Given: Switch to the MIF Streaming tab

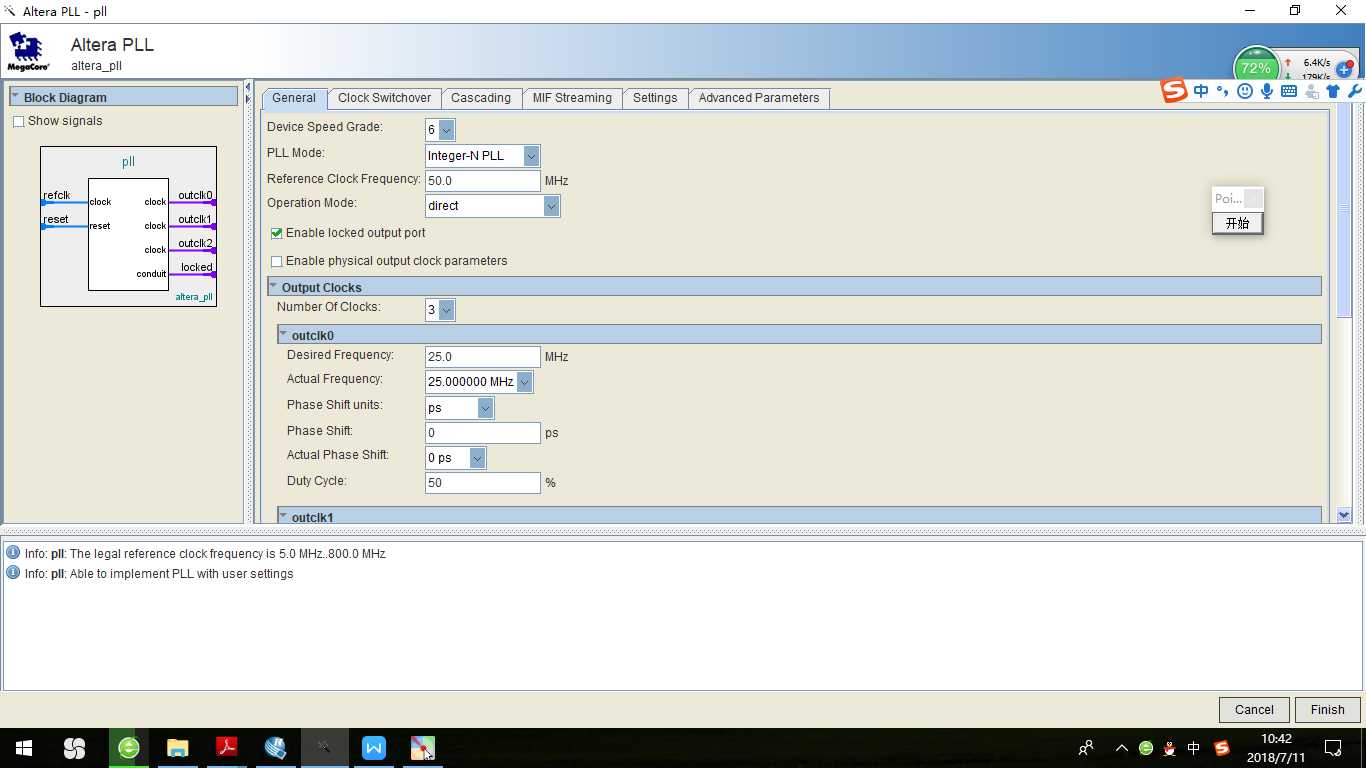Looking at the screenshot, I should pyautogui.click(x=572, y=98).
